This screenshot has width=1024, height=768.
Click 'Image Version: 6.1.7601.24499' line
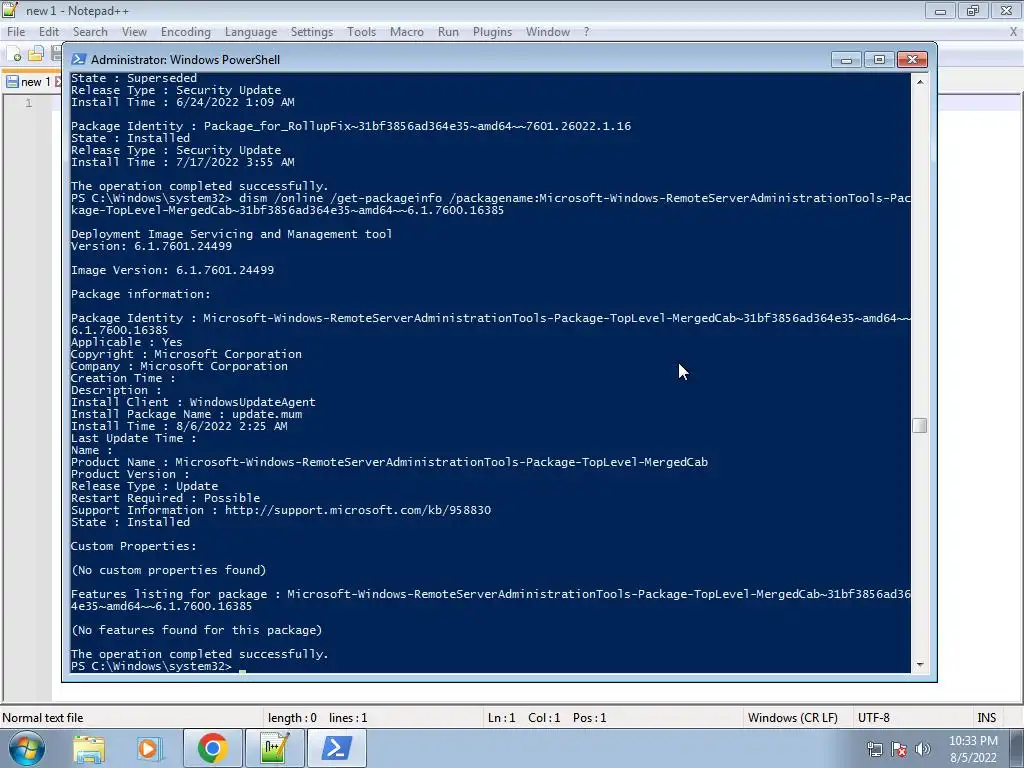[x=172, y=270]
